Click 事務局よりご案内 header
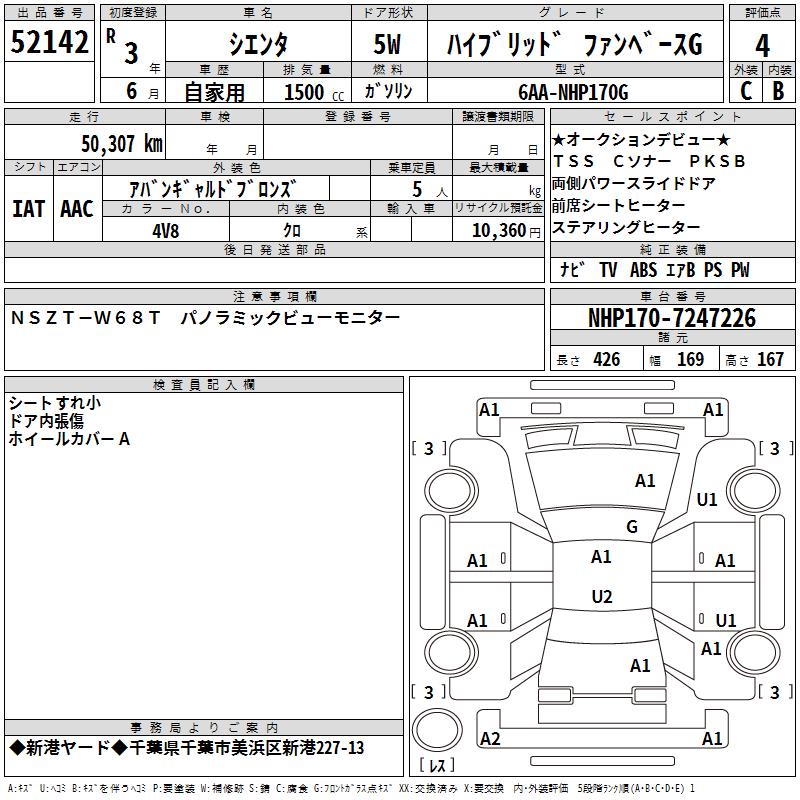 pyautogui.click(x=204, y=728)
